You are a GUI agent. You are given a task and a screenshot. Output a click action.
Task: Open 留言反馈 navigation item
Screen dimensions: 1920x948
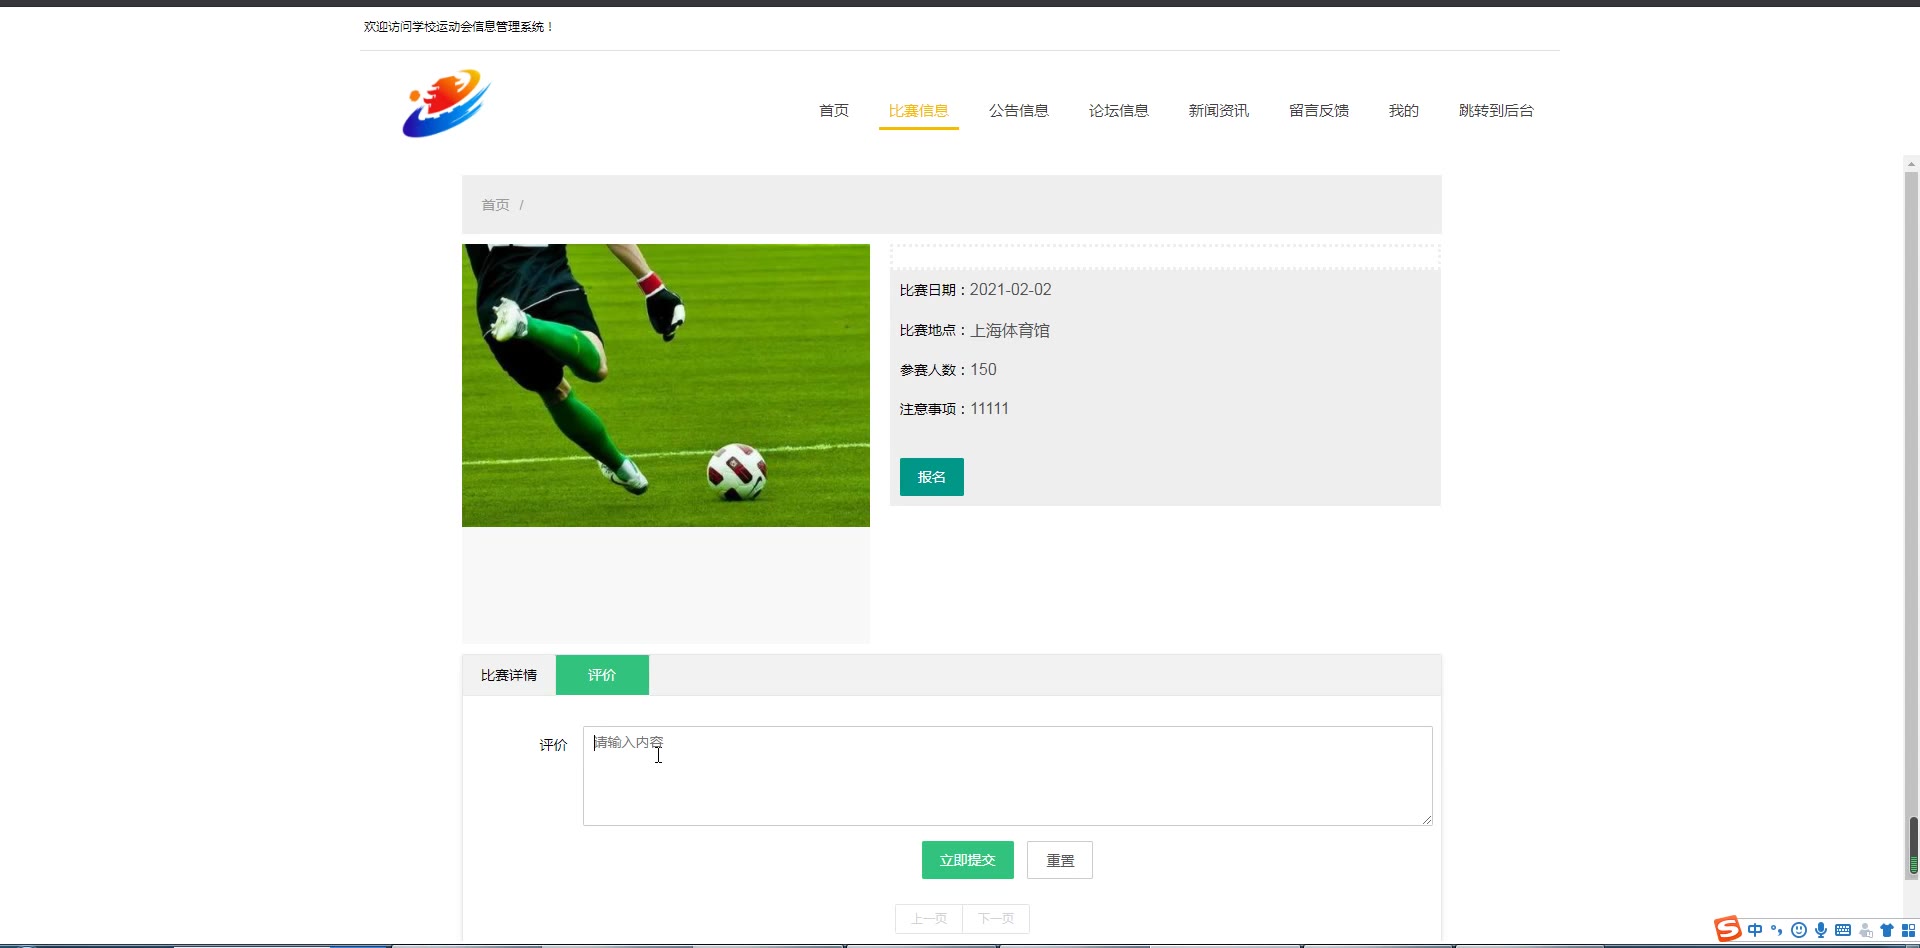(1318, 110)
